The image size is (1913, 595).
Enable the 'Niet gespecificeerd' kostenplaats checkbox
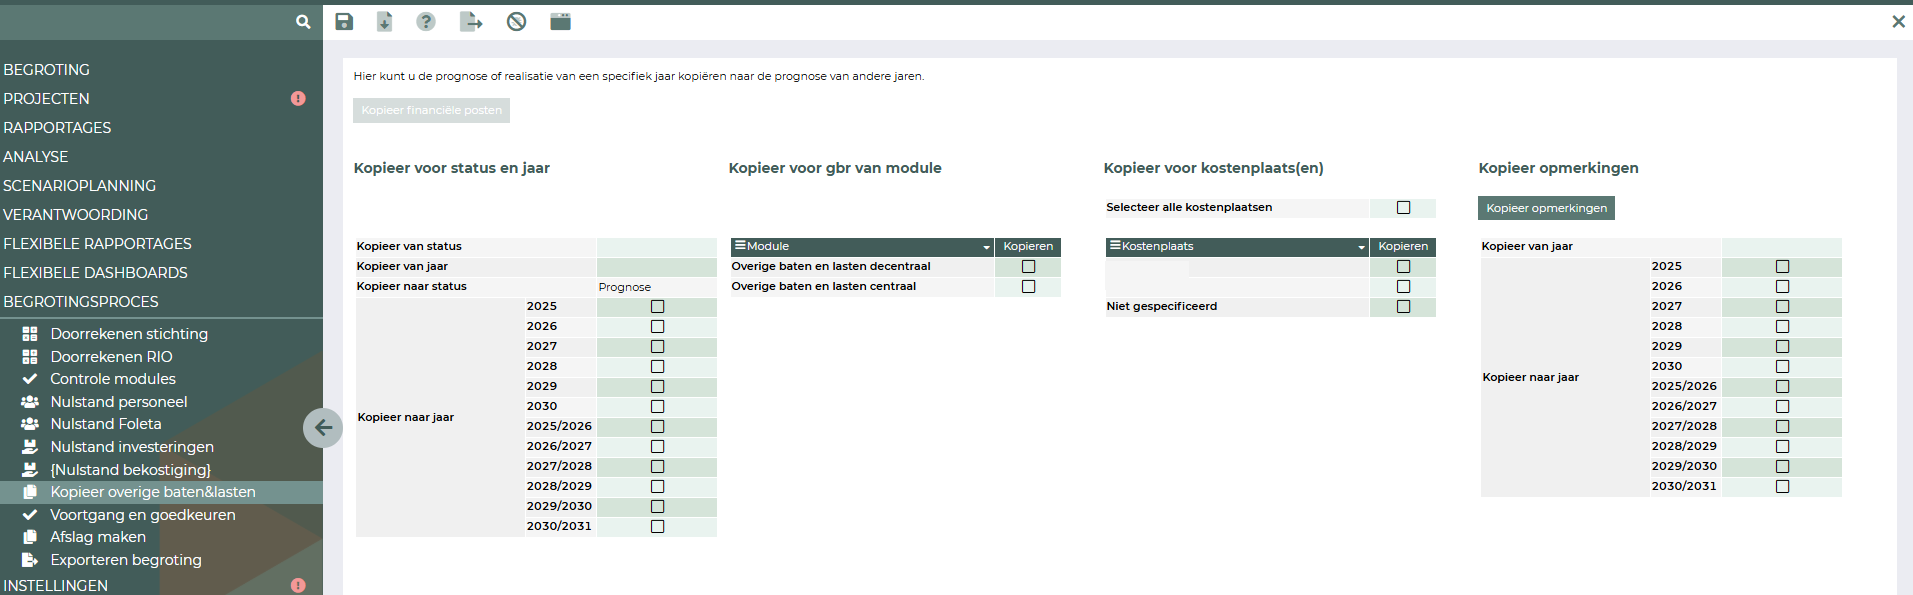pos(1403,307)
